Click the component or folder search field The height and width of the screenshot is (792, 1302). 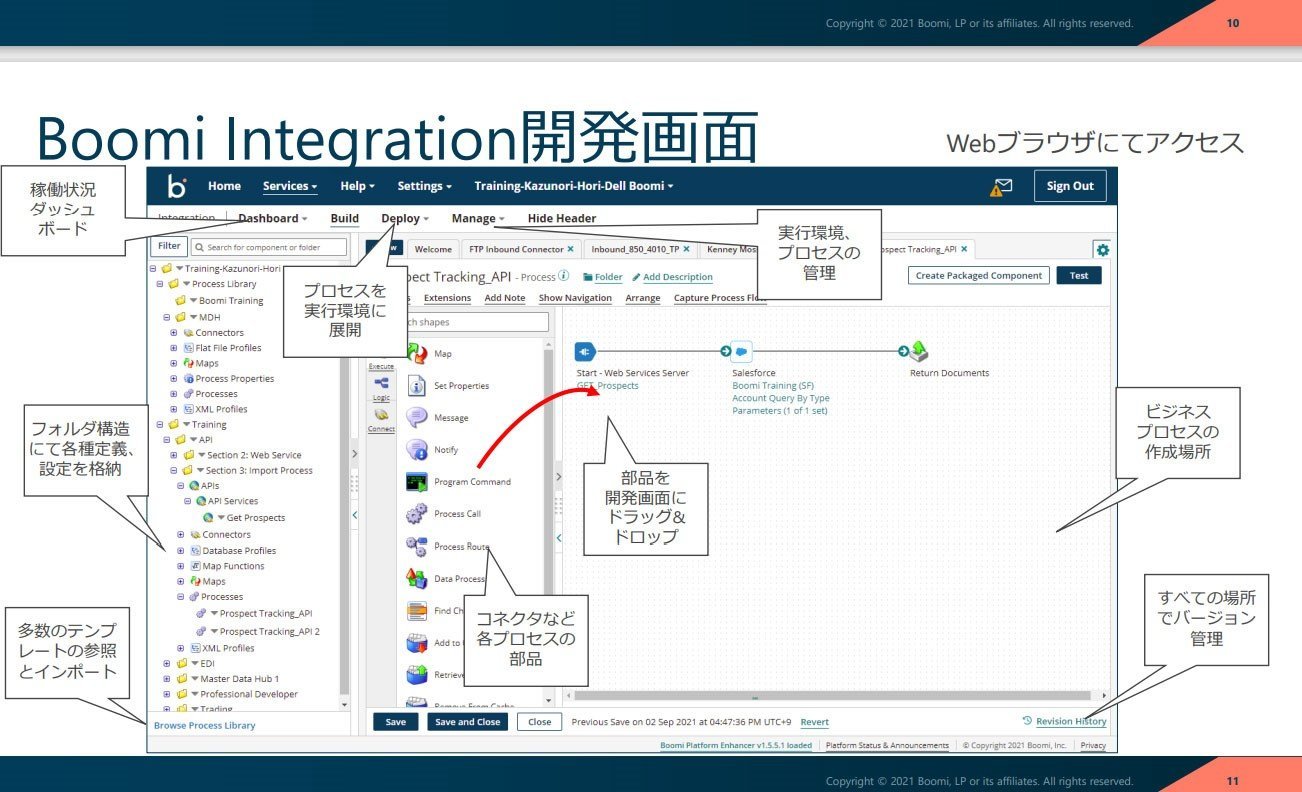click(269, 247)
